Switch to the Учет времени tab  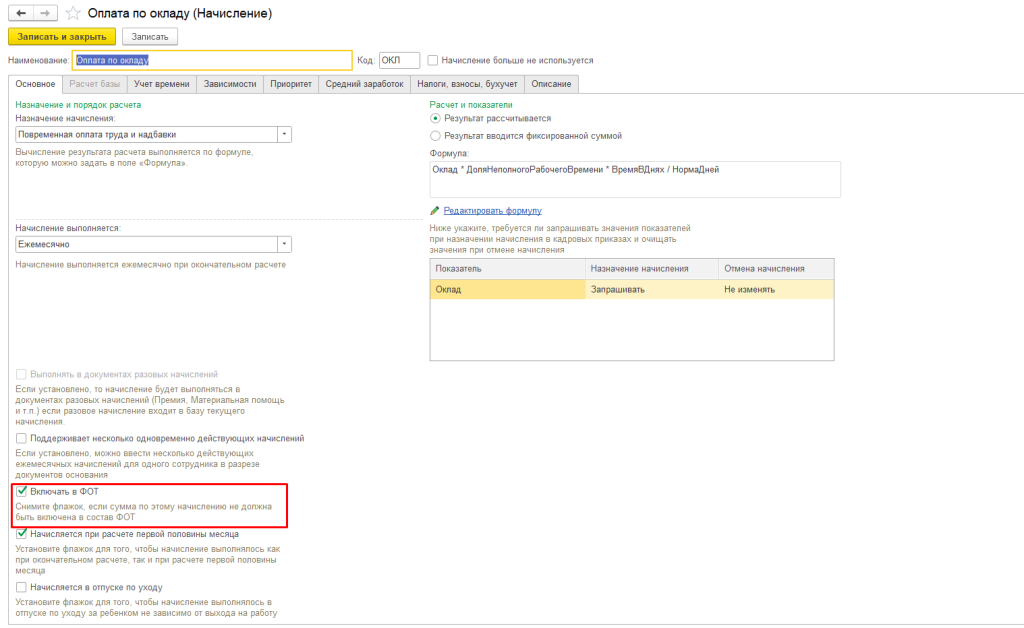coord(161,84)
